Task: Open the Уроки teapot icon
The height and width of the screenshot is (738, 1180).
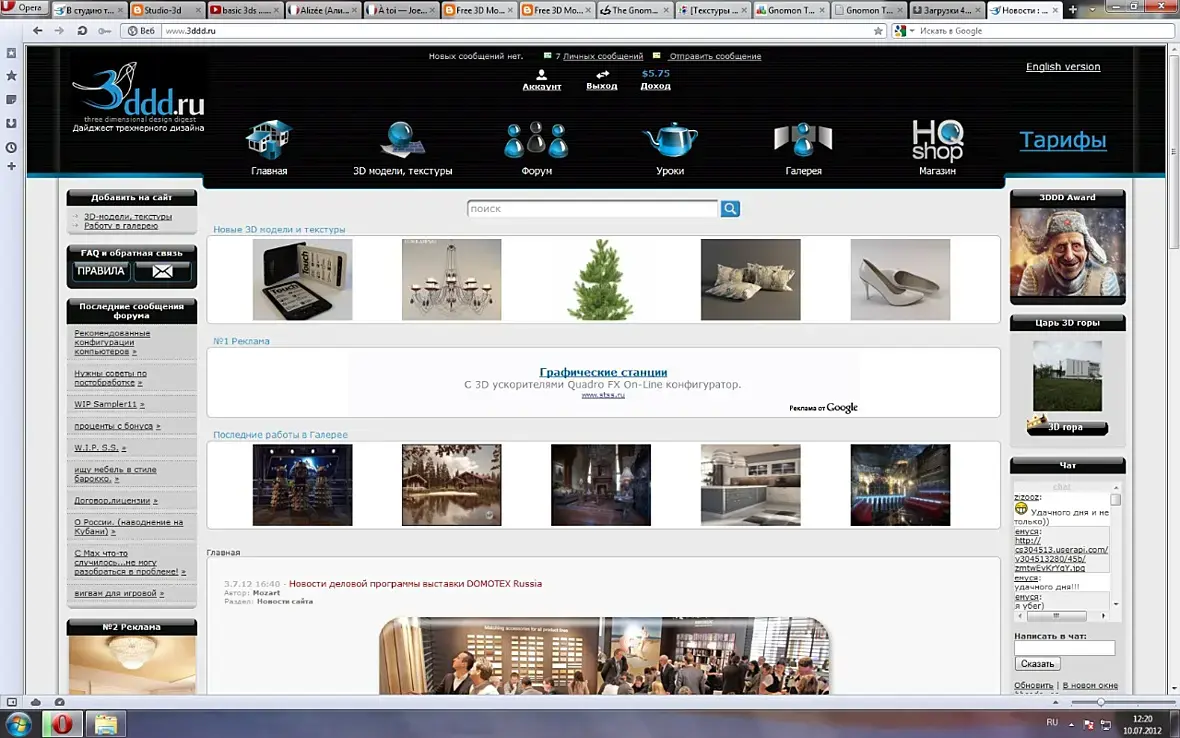Action: click(670, 140)
